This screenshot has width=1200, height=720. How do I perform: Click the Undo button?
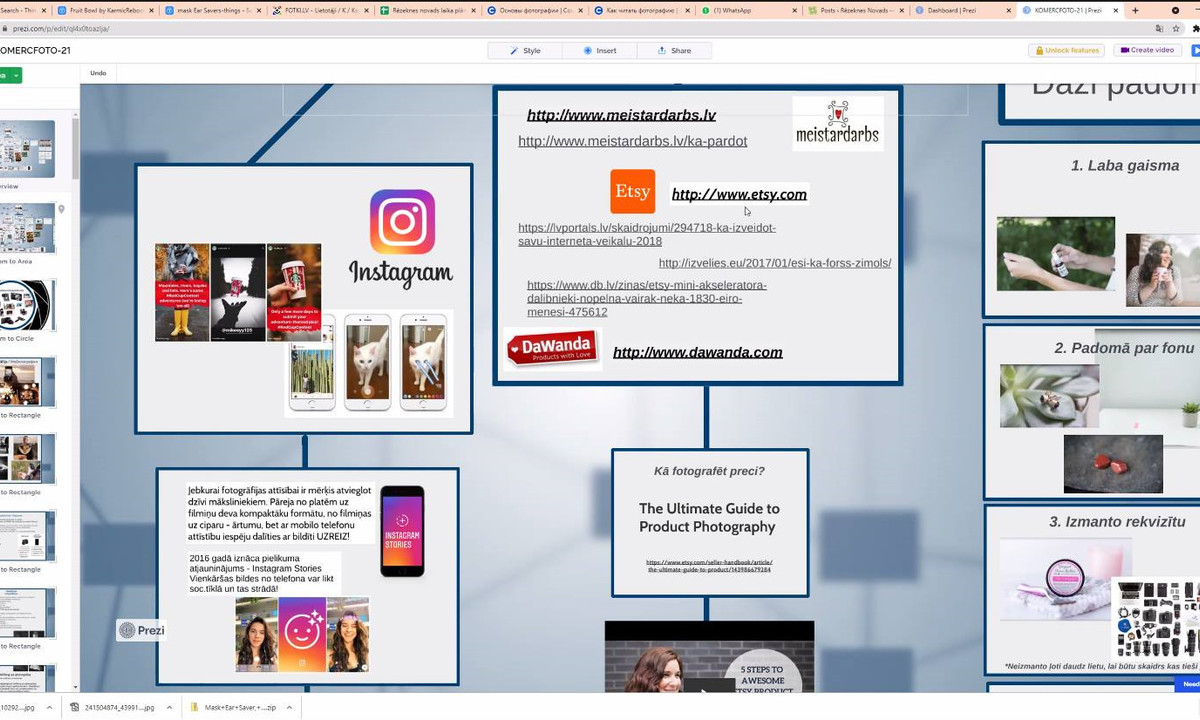click(98, 73)
